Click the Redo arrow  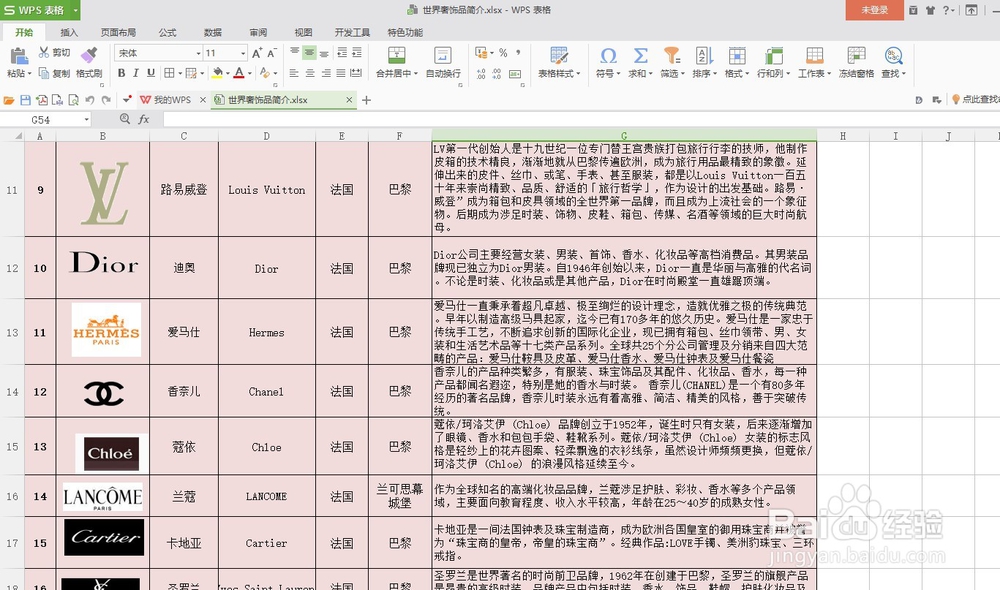coord(107,100)
